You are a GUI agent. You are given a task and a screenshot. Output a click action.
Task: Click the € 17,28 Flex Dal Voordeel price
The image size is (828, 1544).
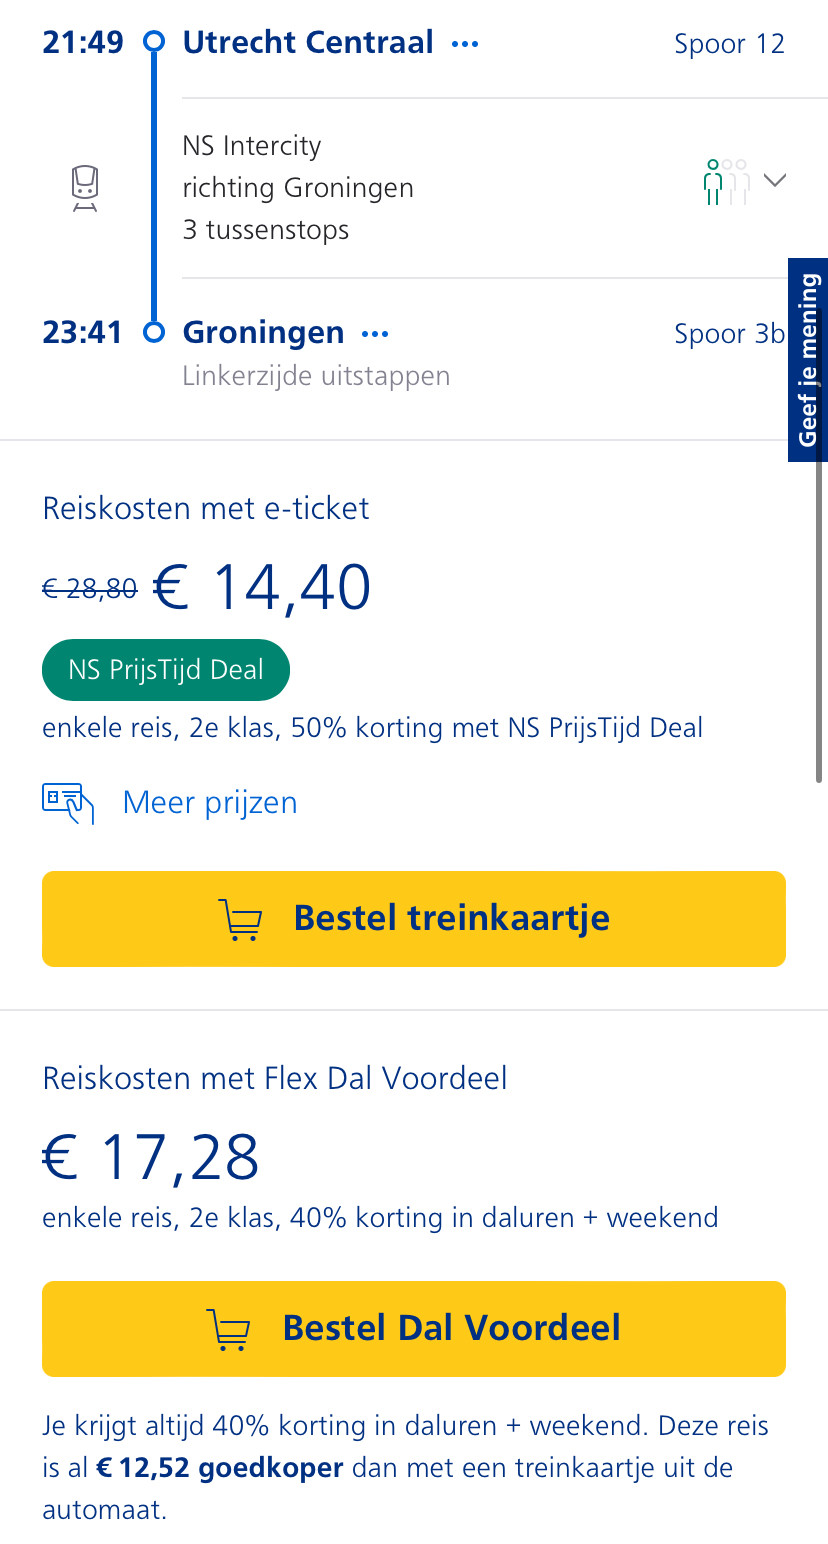pyautogui.click(x=151, y=1157)
